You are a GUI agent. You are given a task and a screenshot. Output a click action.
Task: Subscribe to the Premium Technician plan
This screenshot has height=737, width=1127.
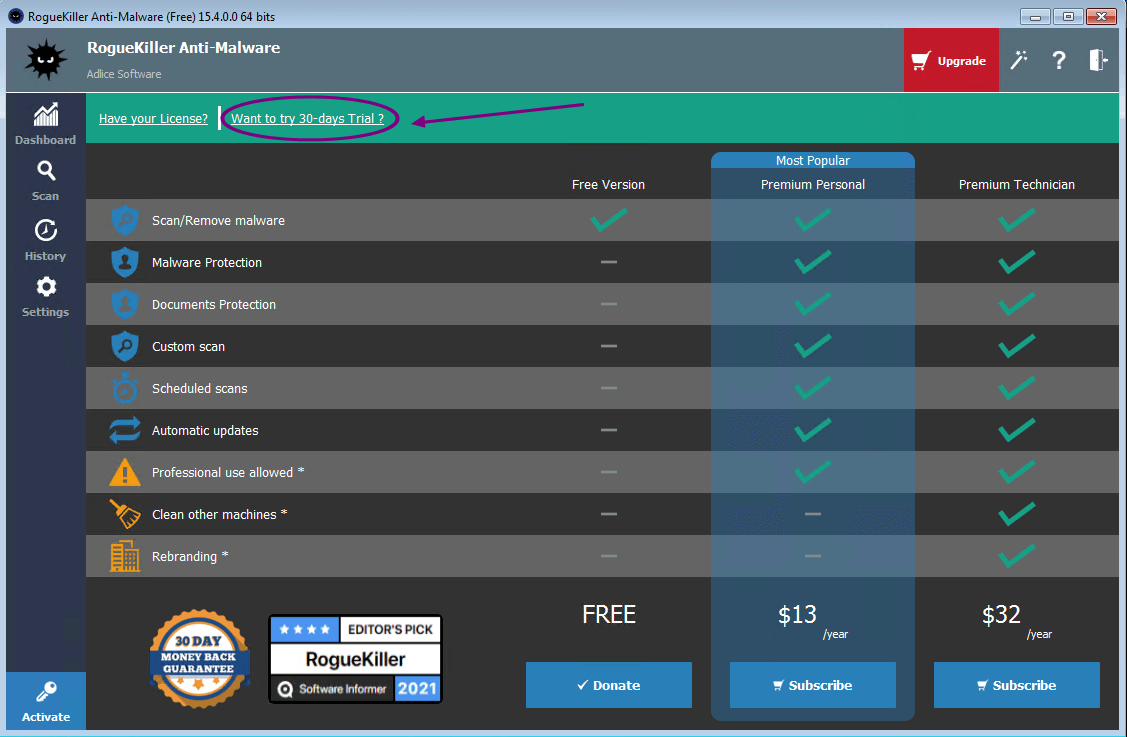pyautogui.click(x=1016, y=685)
